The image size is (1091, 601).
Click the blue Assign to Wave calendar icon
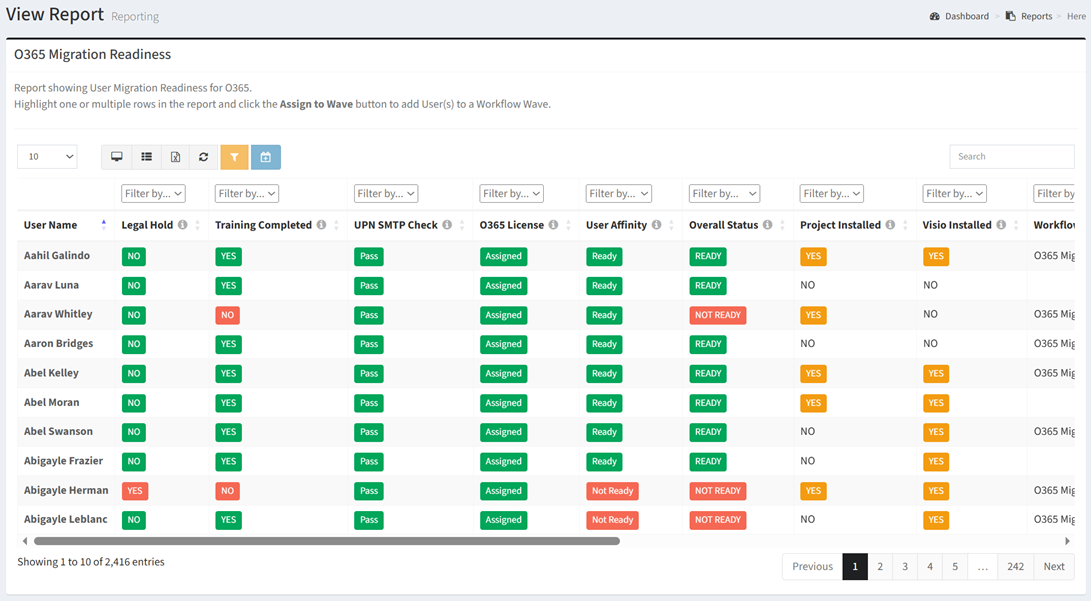(265, 157)
